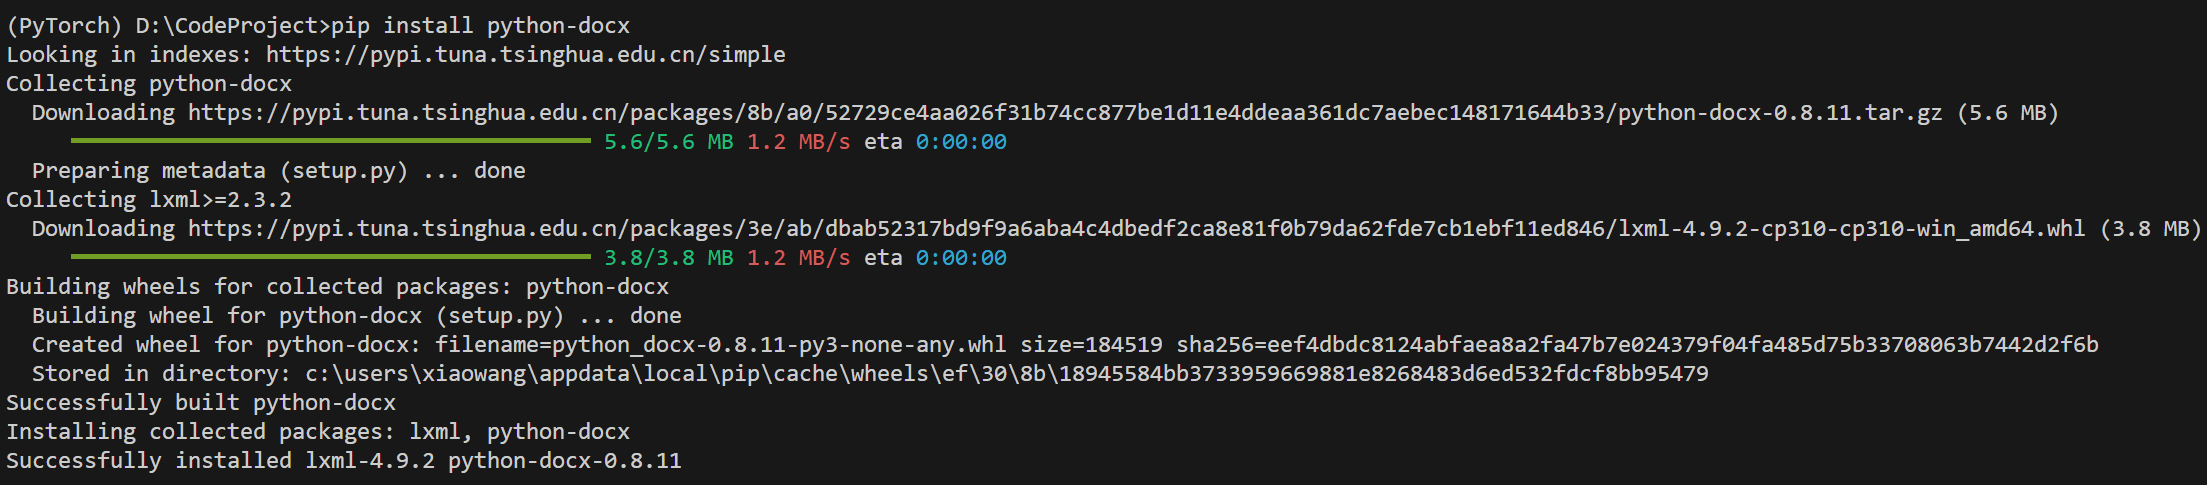Open the python-docx-0.8.11.tar.gz download link
The image size is (2207, 485).
1065,112
